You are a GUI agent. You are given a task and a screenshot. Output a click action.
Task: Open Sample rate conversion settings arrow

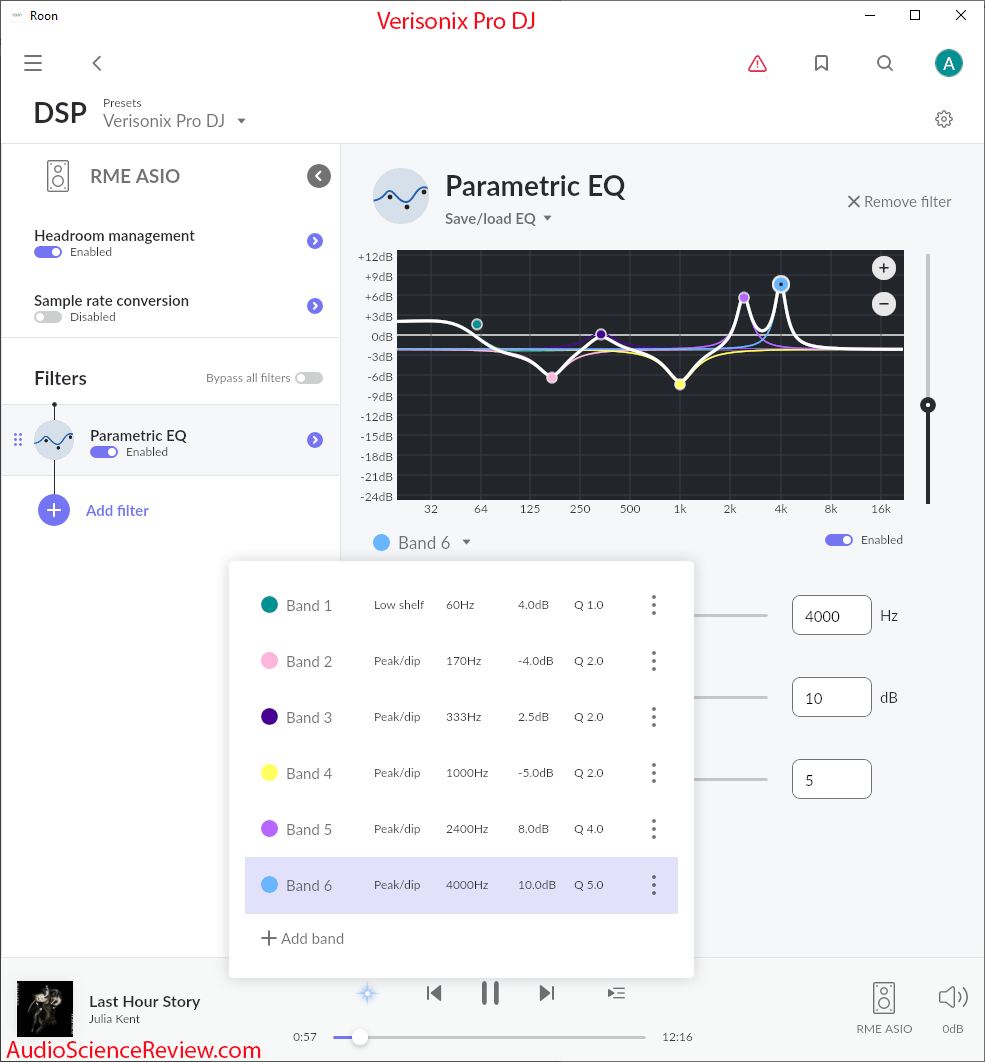point(314,306)
